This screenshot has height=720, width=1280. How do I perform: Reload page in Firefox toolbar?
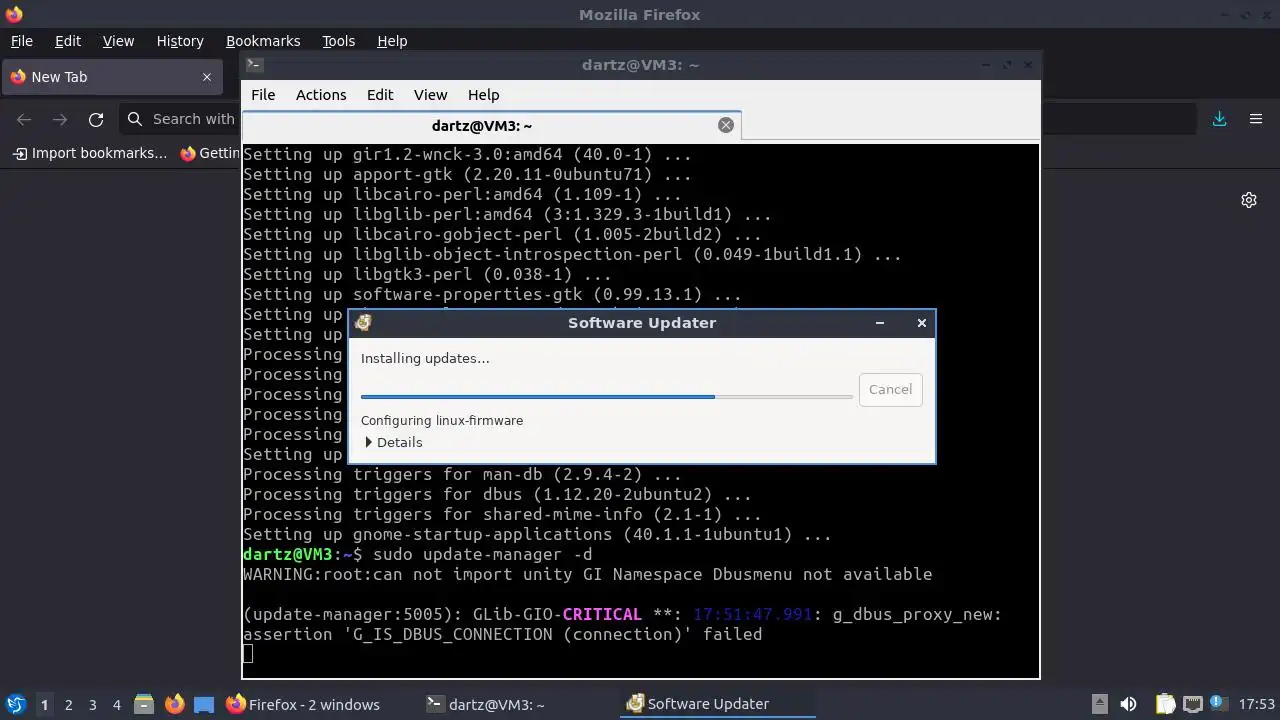pos(96,119)
